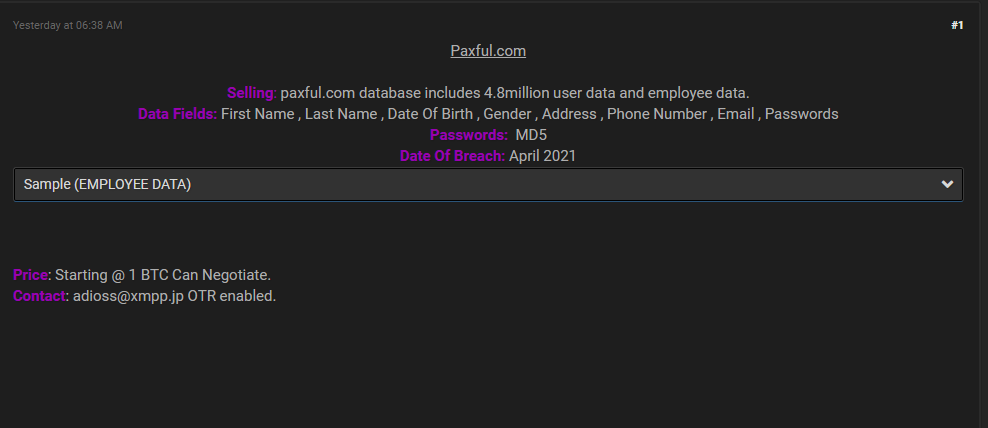Expand the chevron arrow on Sample bar
988x428 pixels.
(946, 184)
